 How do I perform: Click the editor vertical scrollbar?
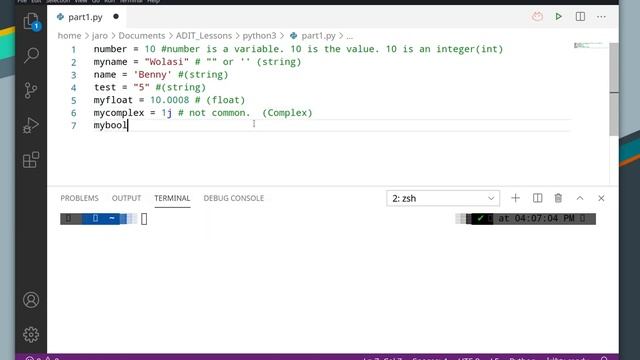point(614,90)
